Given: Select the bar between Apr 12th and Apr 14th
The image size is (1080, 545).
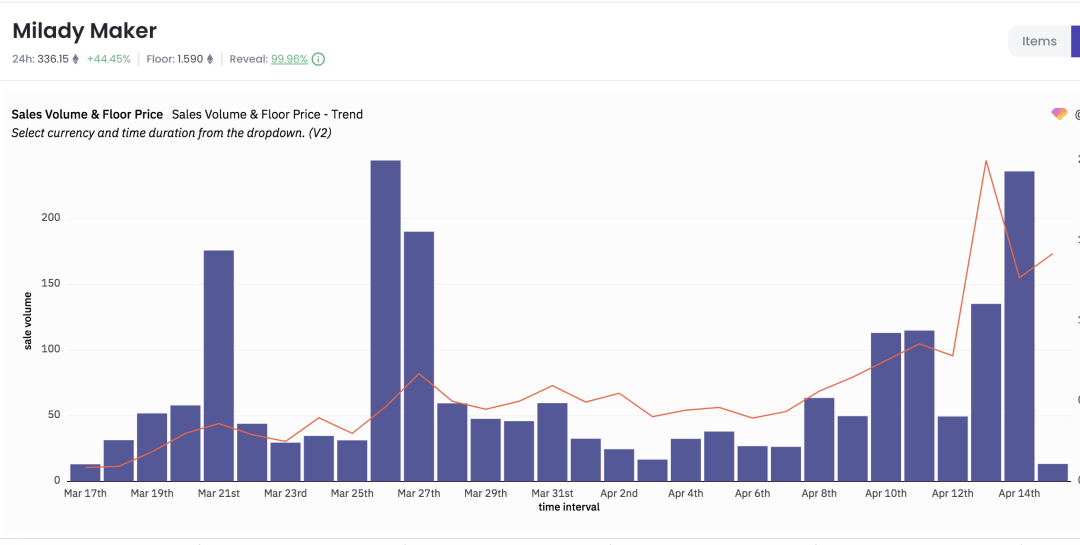Looking at the screenshot, I should tap(986, 393).
